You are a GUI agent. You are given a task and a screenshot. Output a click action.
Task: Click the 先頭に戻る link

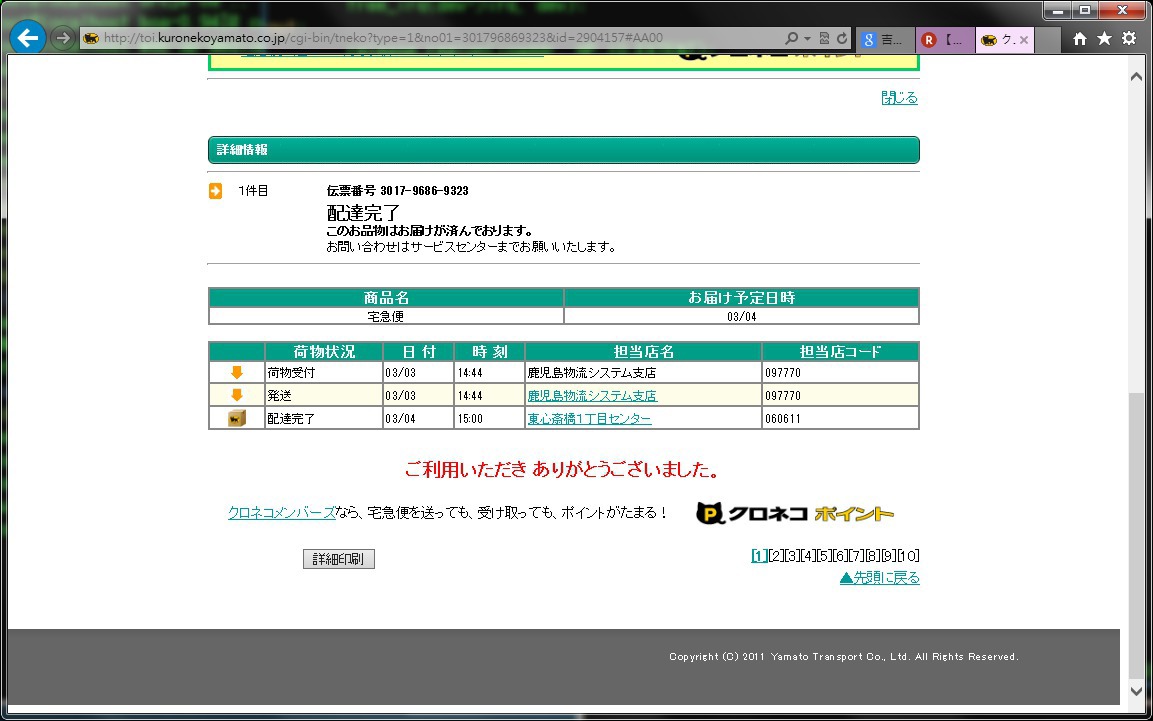879,578
